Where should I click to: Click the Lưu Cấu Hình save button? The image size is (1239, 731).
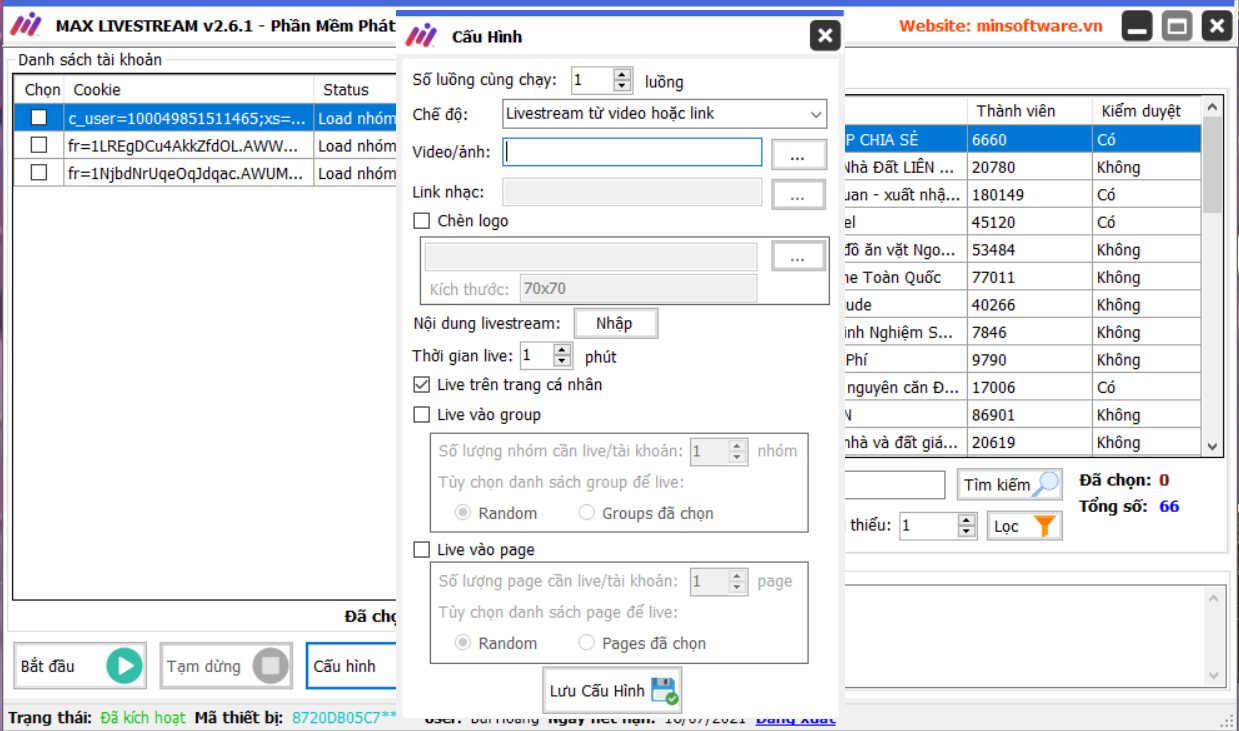pos(612,691)
